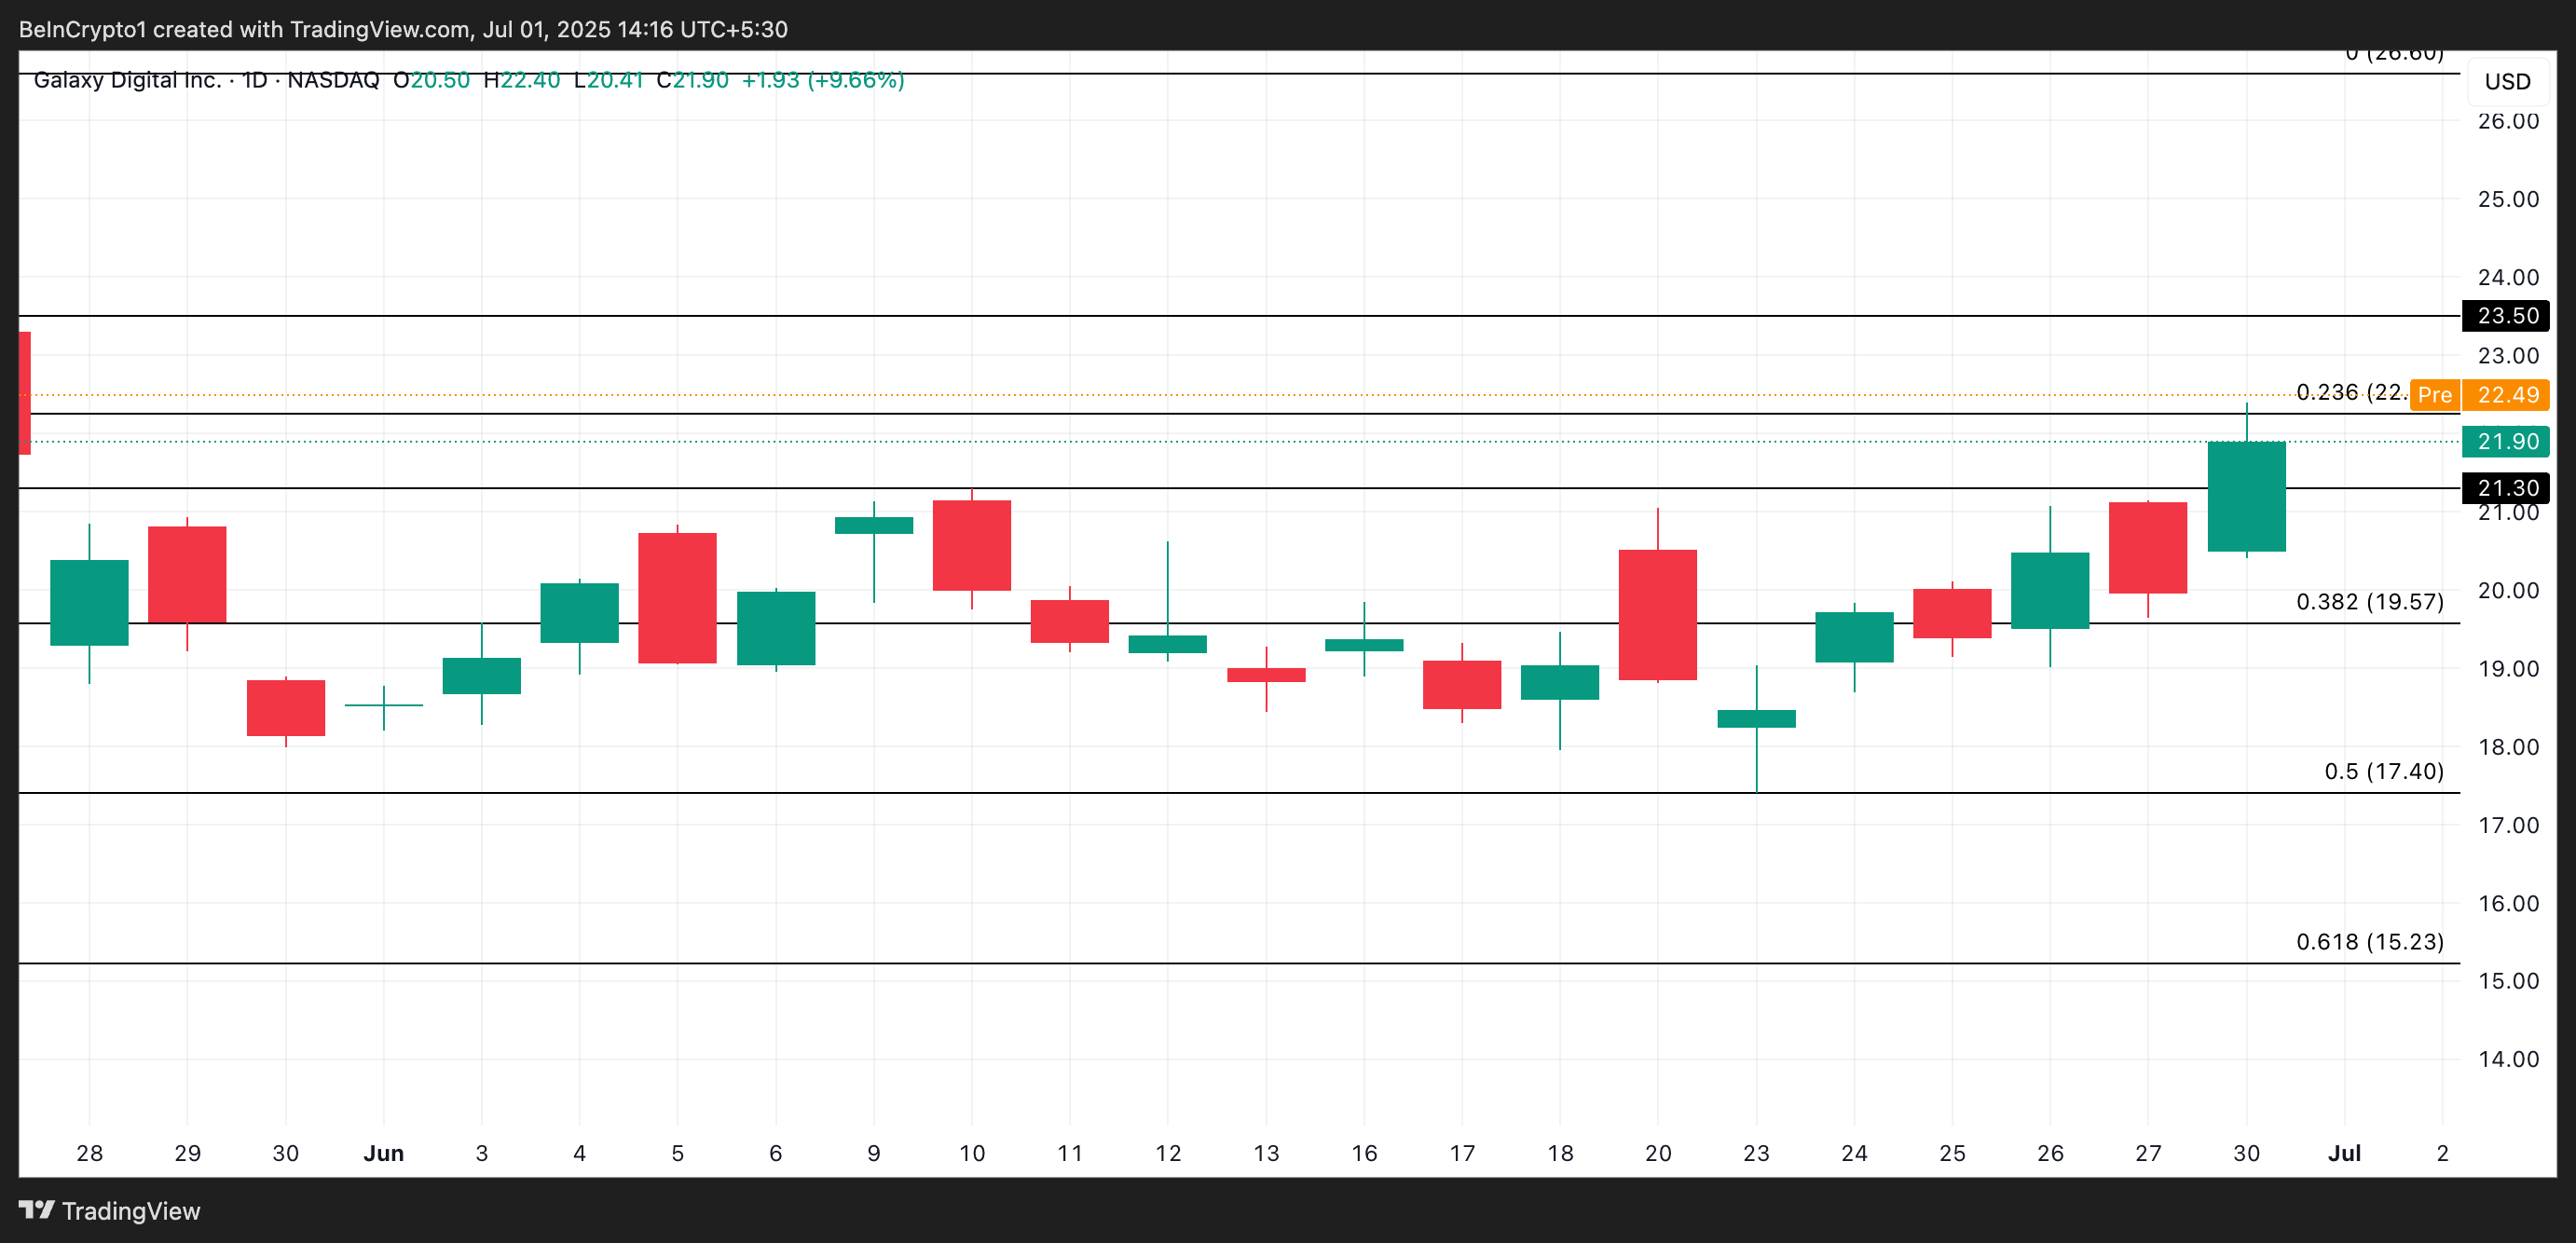Click the 0.5 (17.40) Fibonacci label
Viewport: 2576px width, 1243px height.
(x=2383, y=771)
